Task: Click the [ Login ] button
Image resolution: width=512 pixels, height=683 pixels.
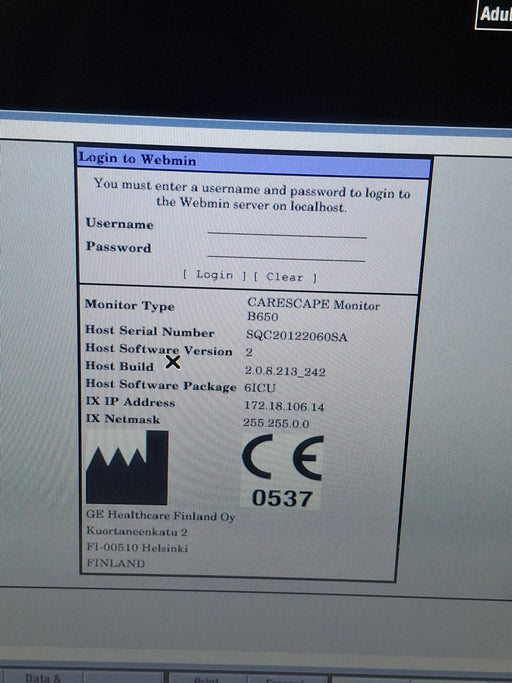Action: [214, 275]
